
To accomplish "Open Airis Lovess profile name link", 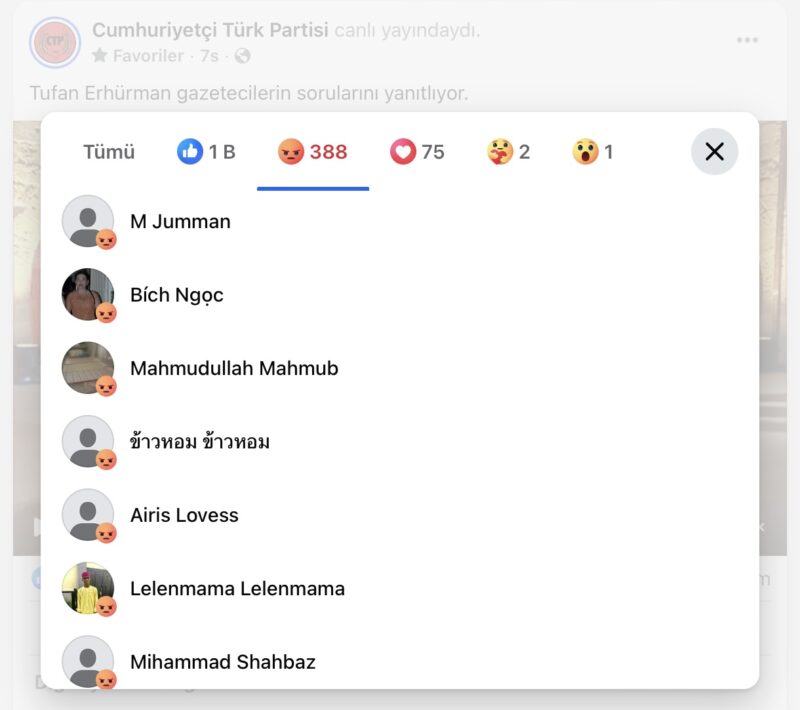I will click(184, 516).
